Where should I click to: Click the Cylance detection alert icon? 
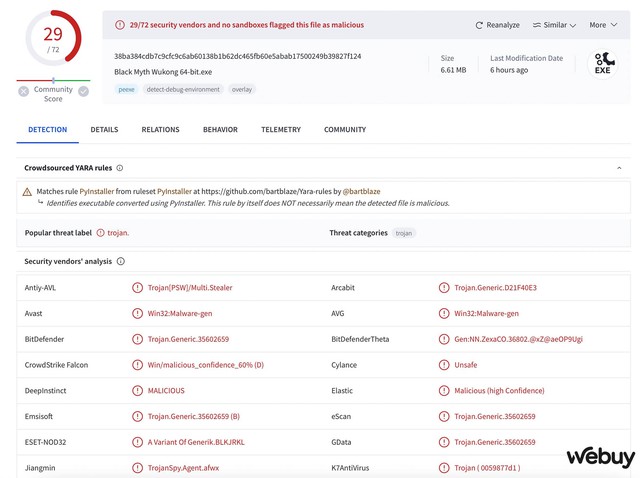444,365
